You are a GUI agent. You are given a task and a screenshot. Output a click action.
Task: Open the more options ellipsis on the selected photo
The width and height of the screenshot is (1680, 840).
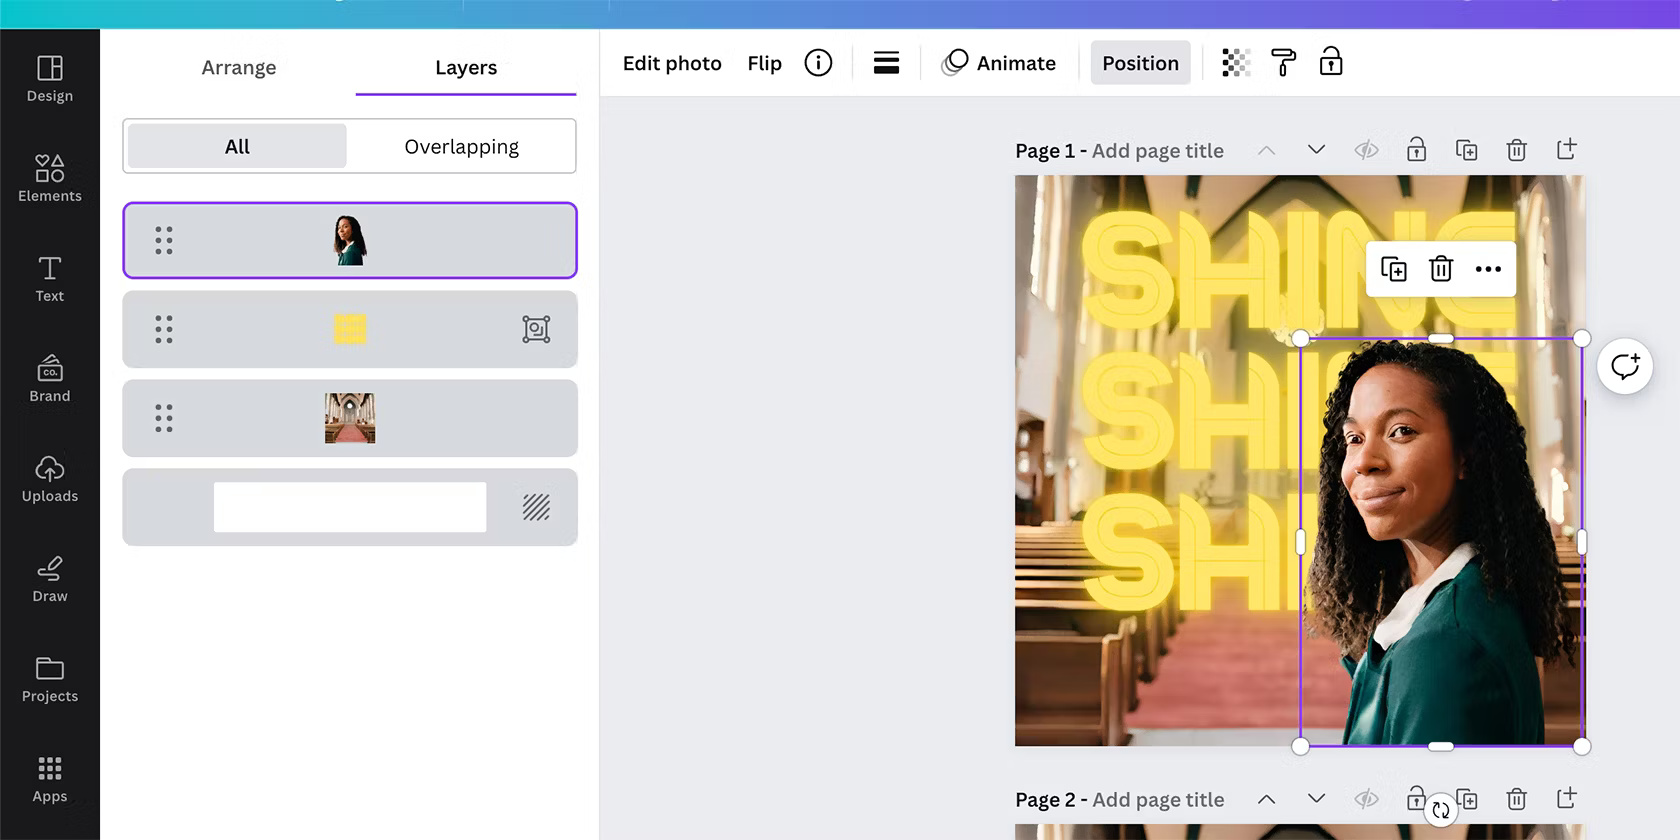tap(1488, 269)
